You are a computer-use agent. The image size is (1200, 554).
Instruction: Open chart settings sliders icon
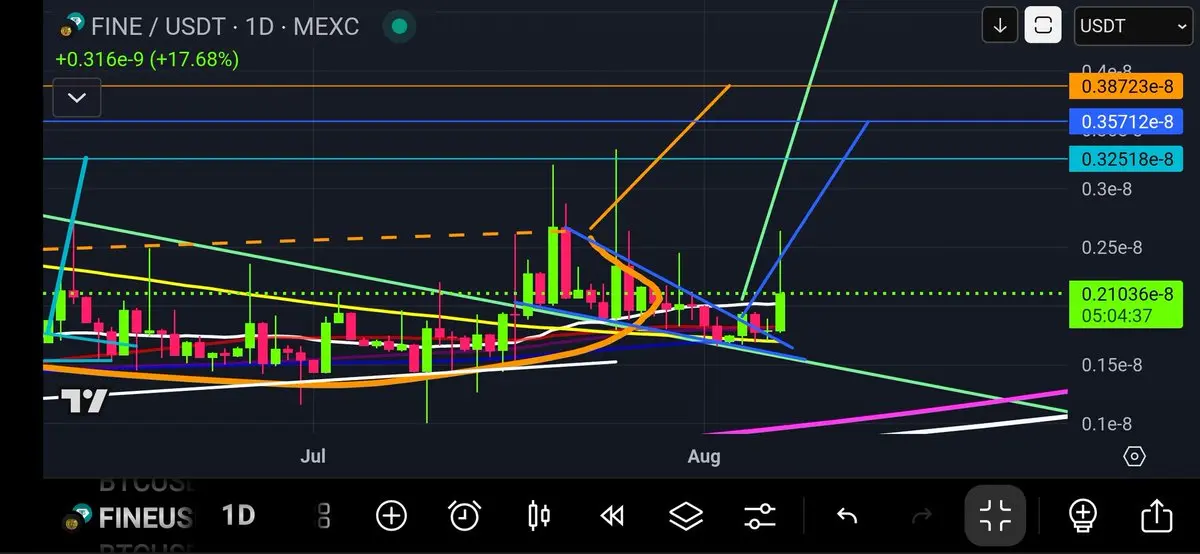pyautogui.click(x=760, y=516)
